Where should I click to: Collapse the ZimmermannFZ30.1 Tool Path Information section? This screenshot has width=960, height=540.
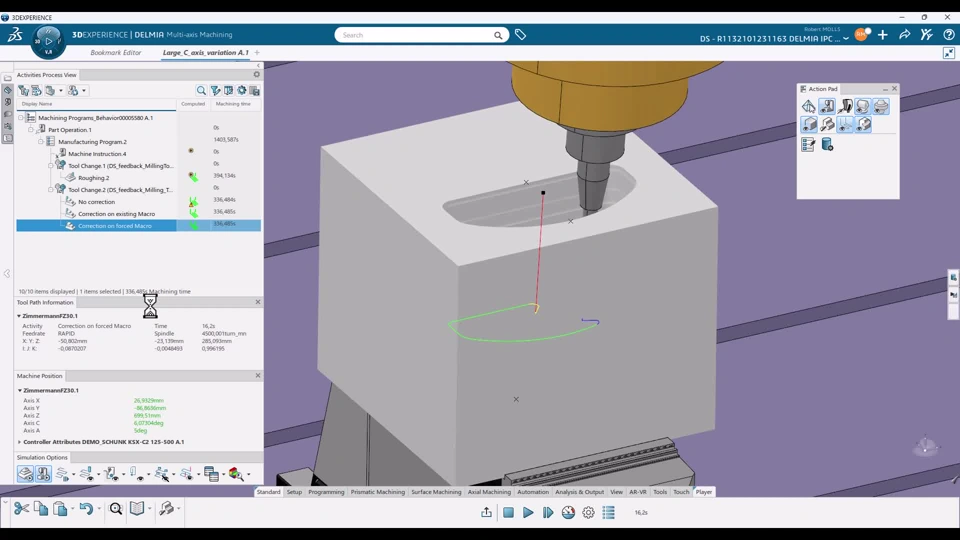point(19,316)
